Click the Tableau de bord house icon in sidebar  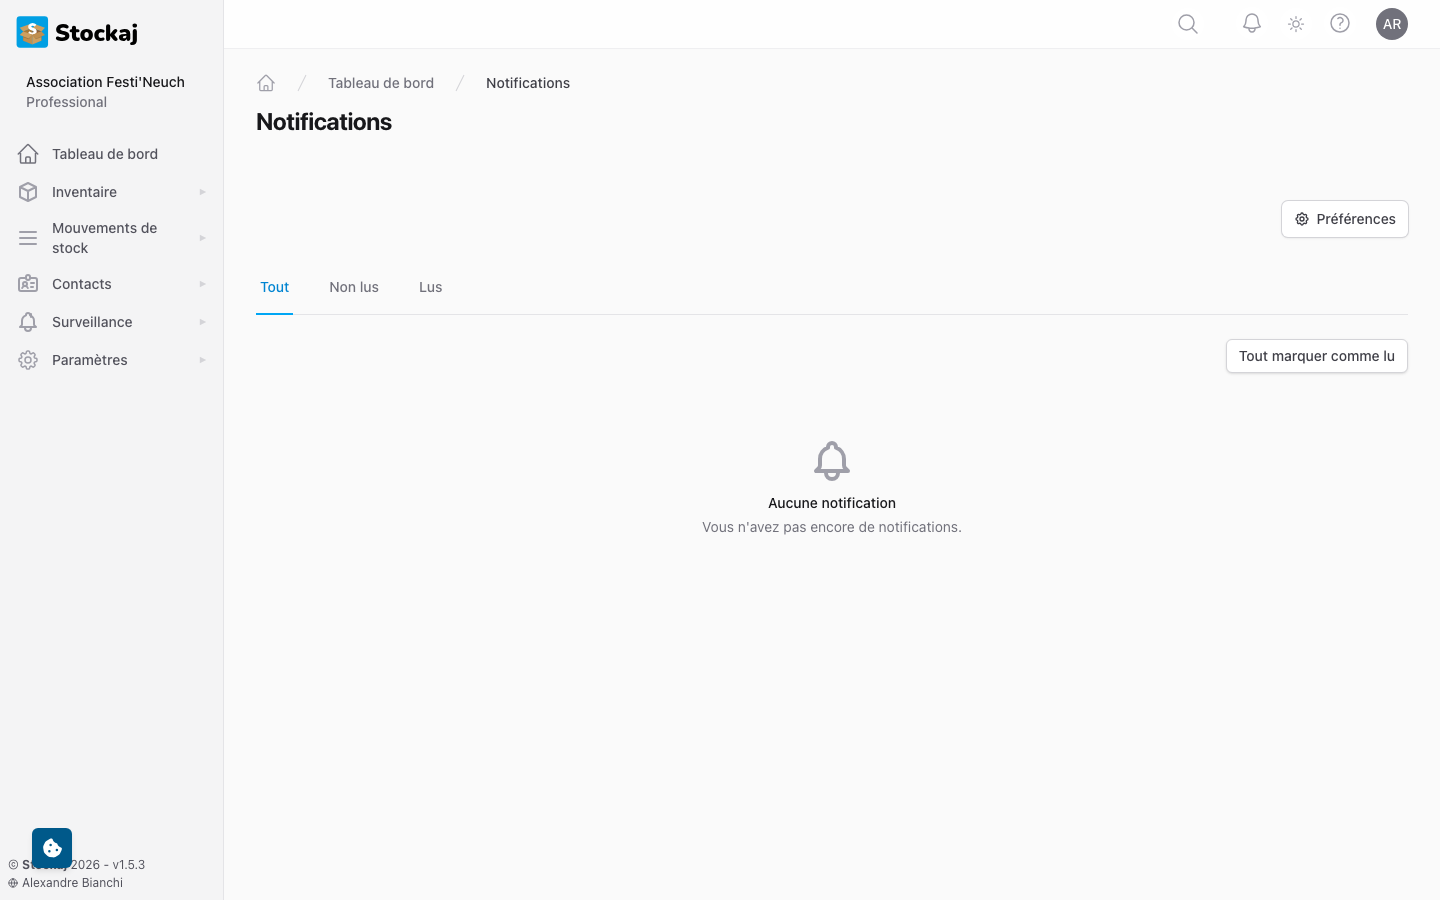tap(28, 154)
